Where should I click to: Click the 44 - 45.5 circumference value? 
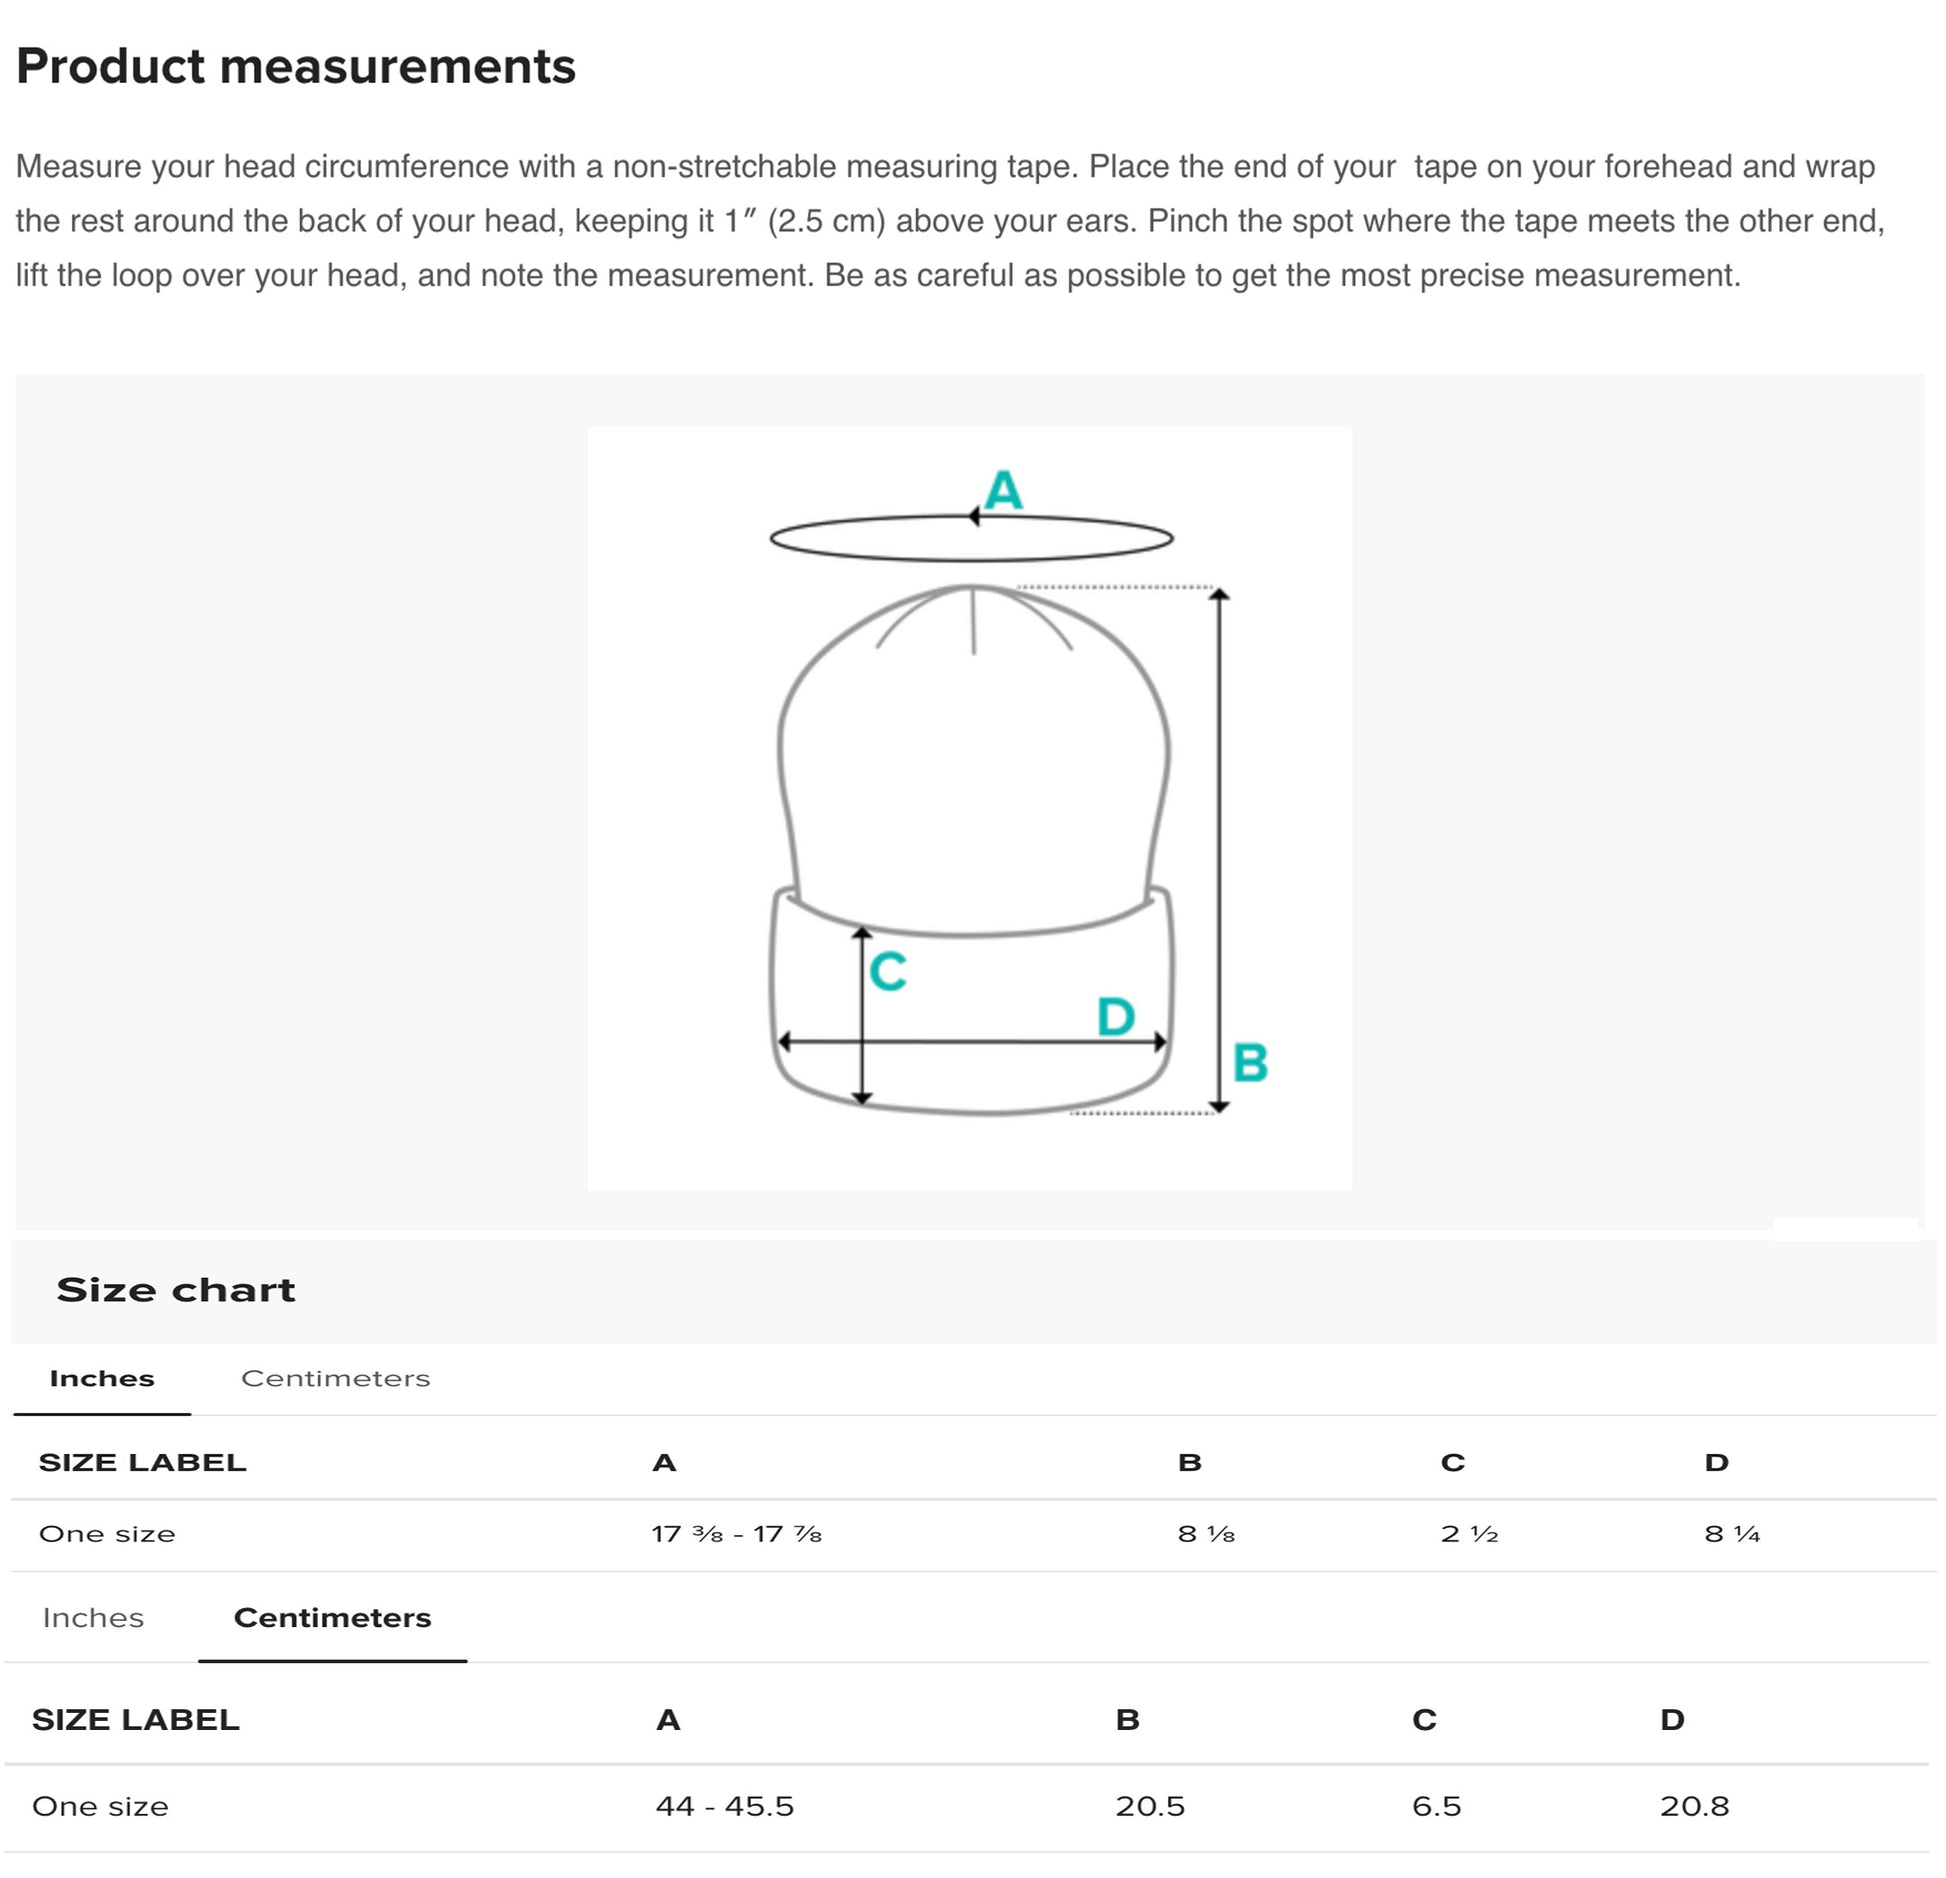coord(725,1806)
